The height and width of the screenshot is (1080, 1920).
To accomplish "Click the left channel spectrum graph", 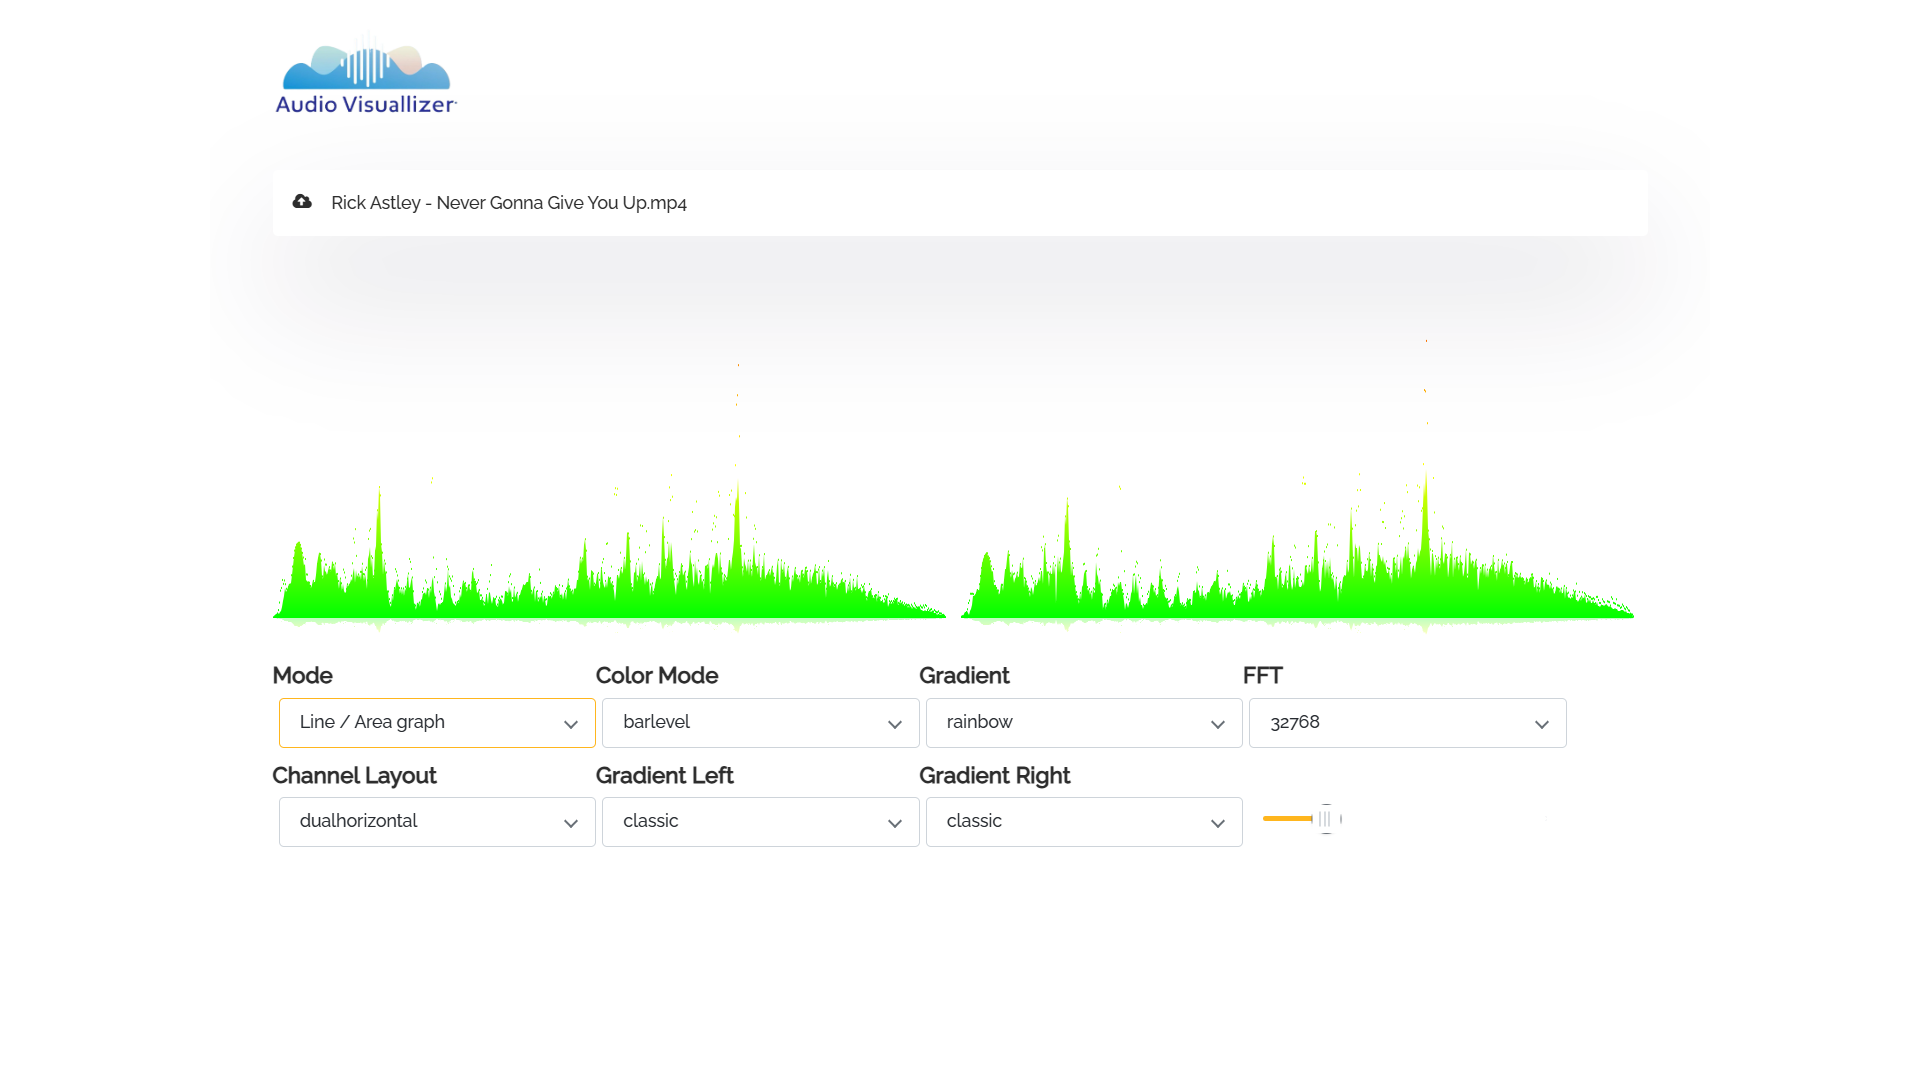I will (x=609, y=497).
